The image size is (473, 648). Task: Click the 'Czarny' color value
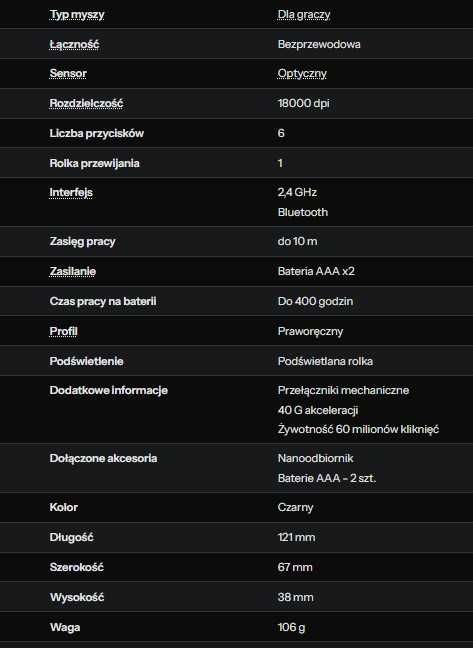pyautogui.click(x=295, y=507)
